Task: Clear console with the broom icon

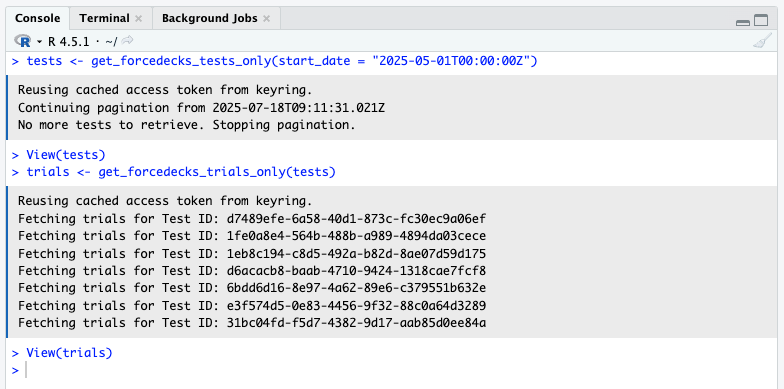Action: pyautogui.click(x=762, y=41)
